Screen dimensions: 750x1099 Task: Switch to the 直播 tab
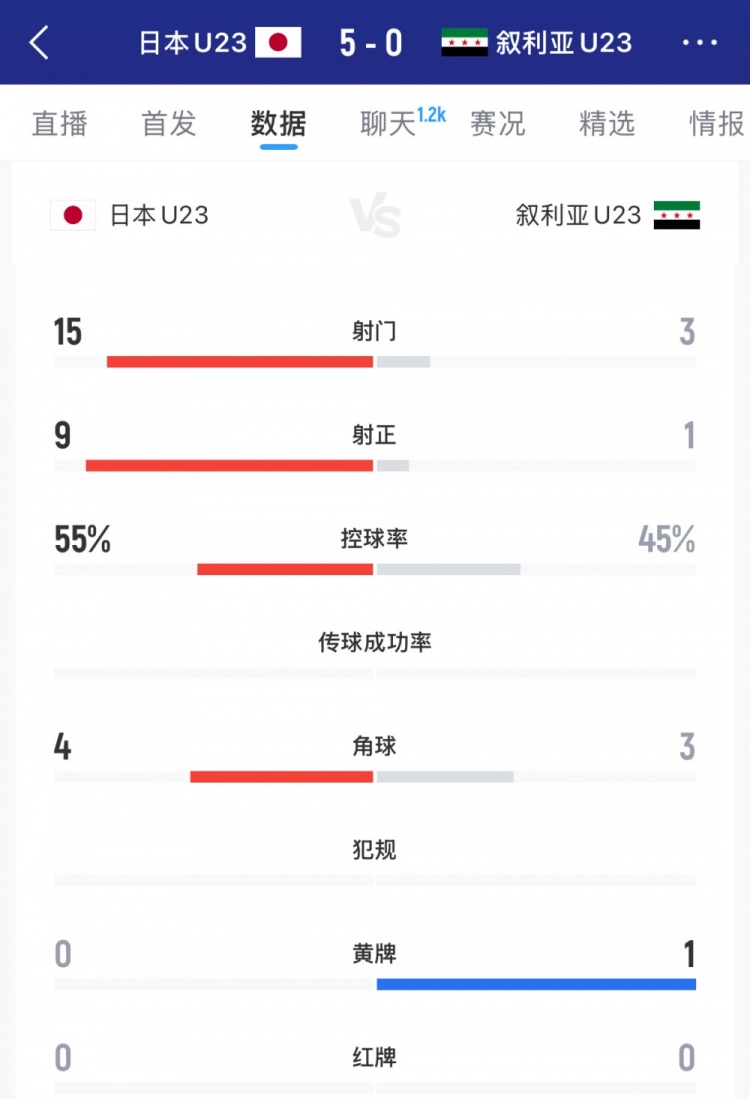point(60,124)
